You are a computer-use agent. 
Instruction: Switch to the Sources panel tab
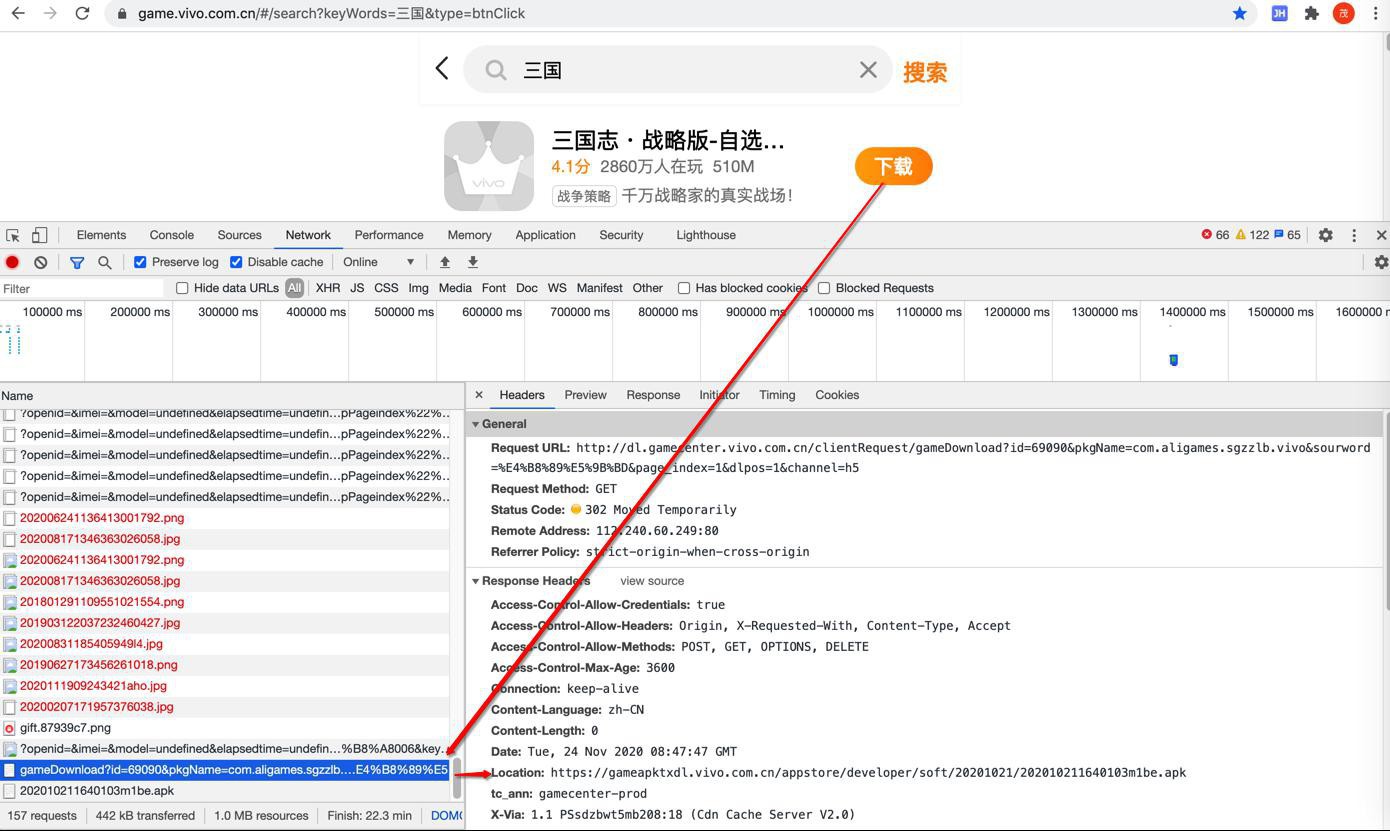pyautogui.click(x=240, y=235)
